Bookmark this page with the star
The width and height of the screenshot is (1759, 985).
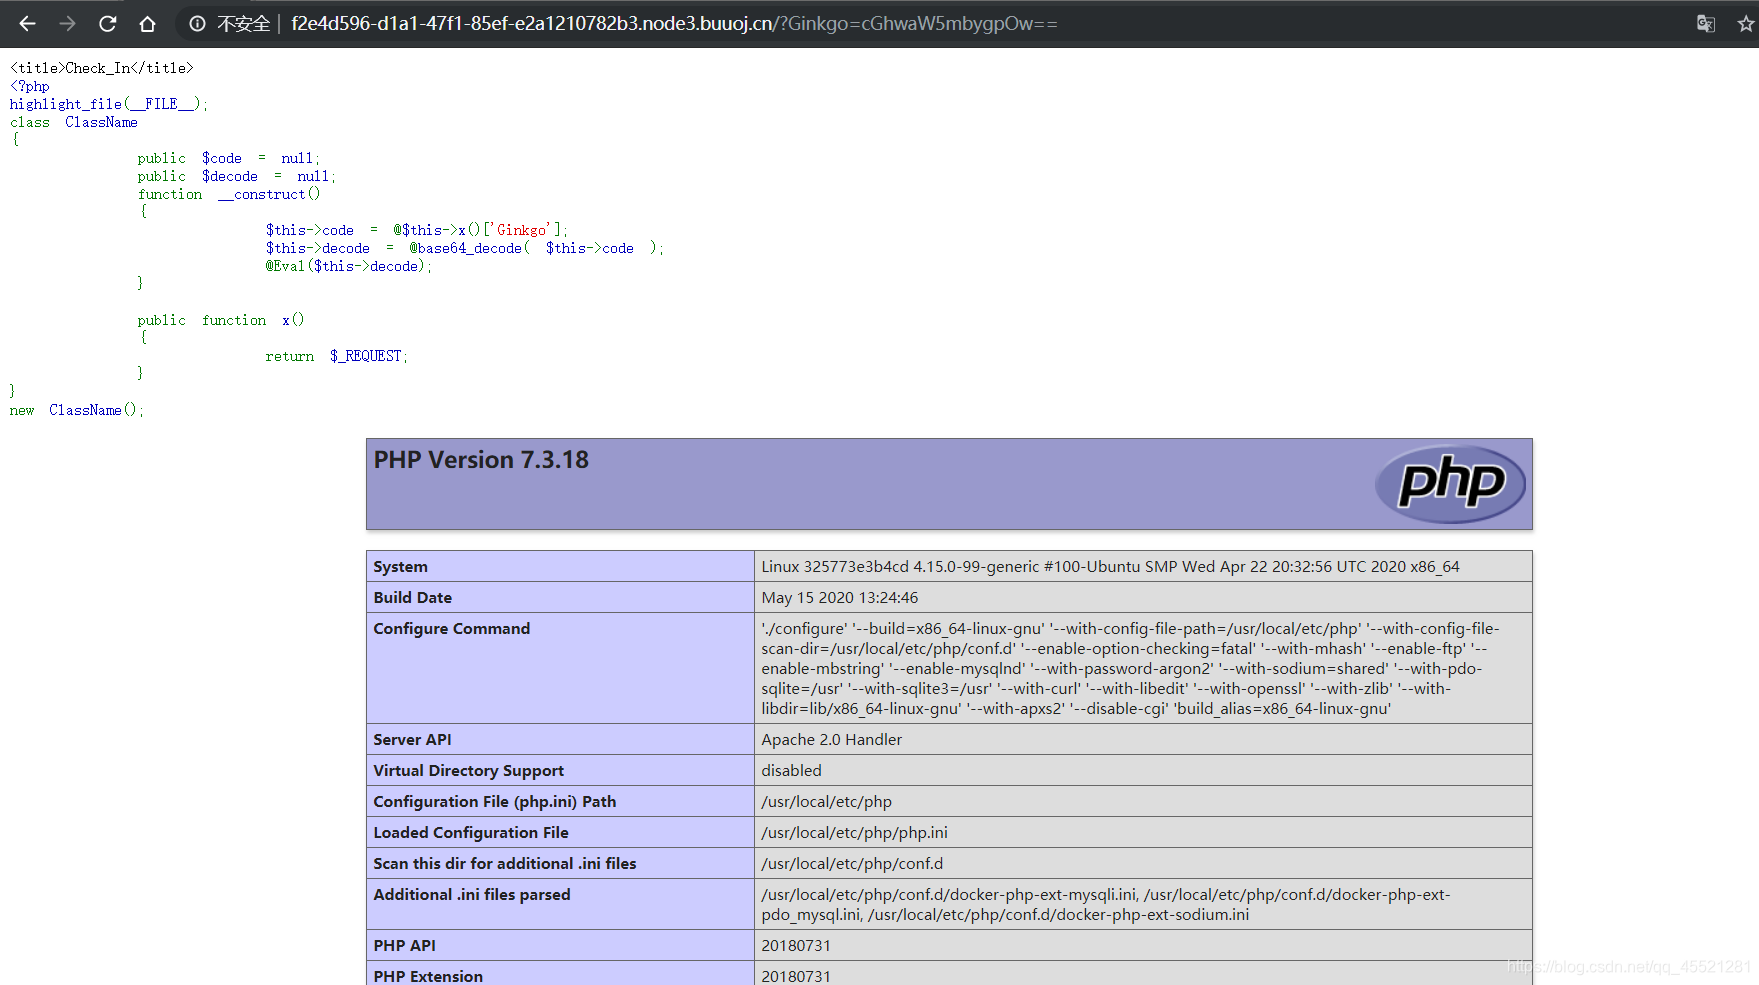[1745, 23]
